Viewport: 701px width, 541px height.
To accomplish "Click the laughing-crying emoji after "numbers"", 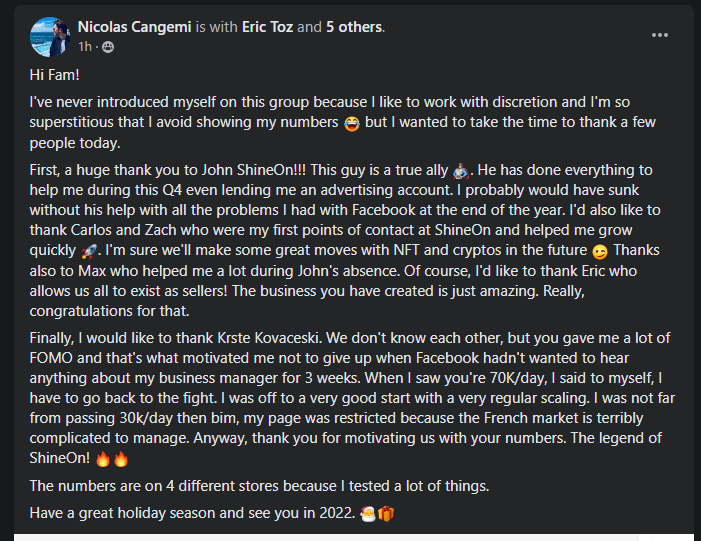I will (x=352, y=123).
